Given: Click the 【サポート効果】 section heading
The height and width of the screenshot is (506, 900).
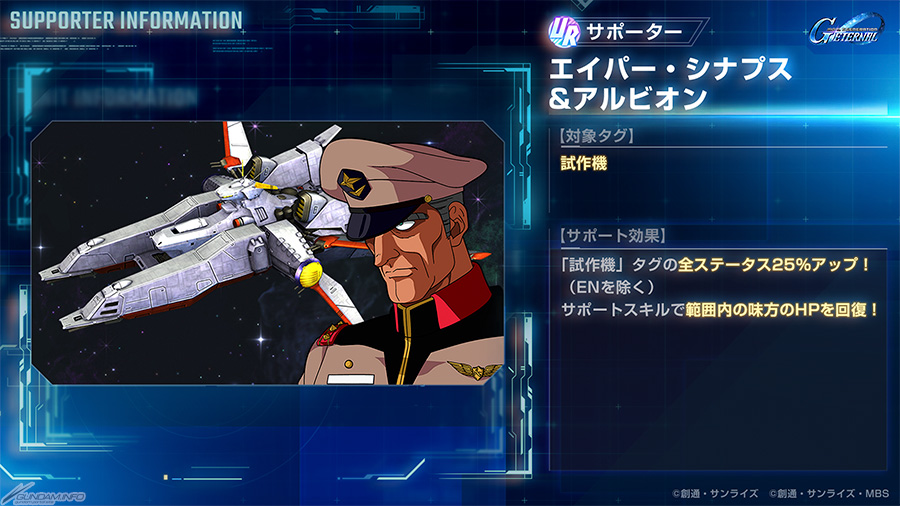Looking at the screenshot, I should pos(612,235).
